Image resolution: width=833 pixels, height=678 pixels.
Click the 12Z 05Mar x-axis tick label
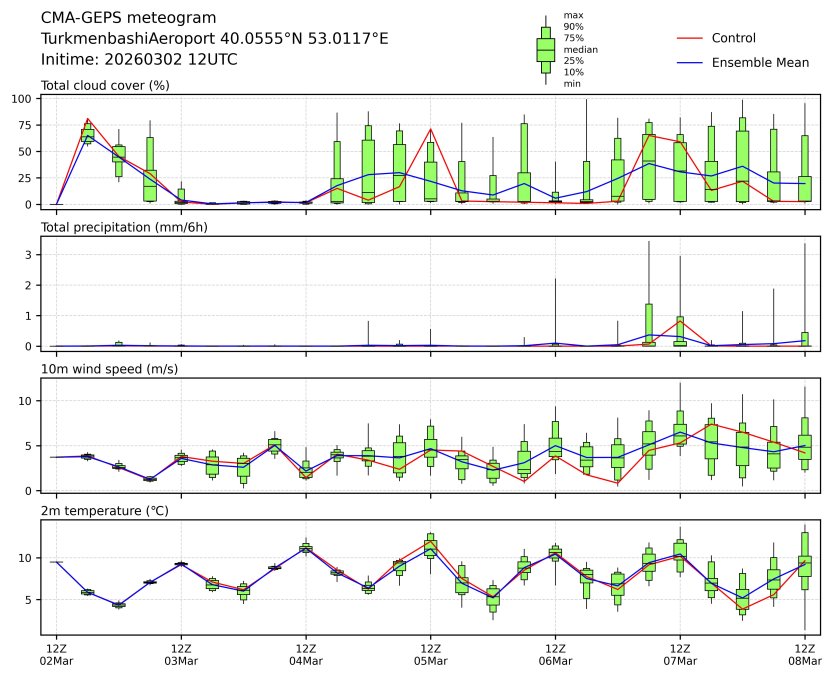(430, 655)
